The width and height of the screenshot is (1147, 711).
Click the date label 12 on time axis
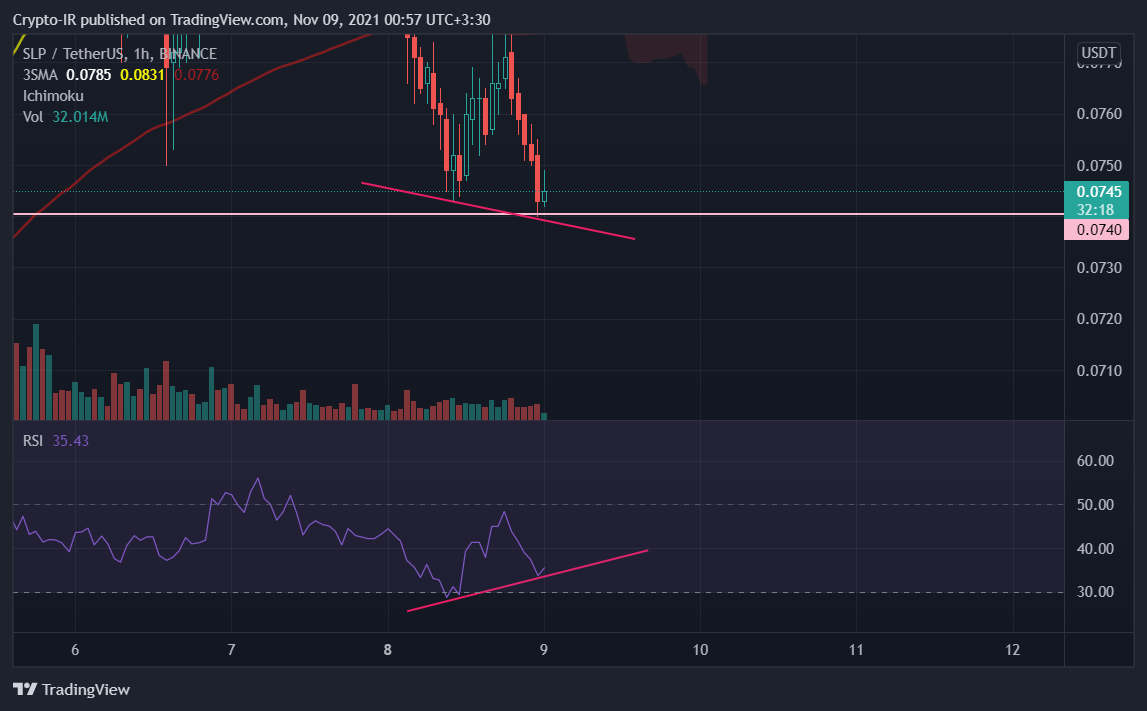1012,650
